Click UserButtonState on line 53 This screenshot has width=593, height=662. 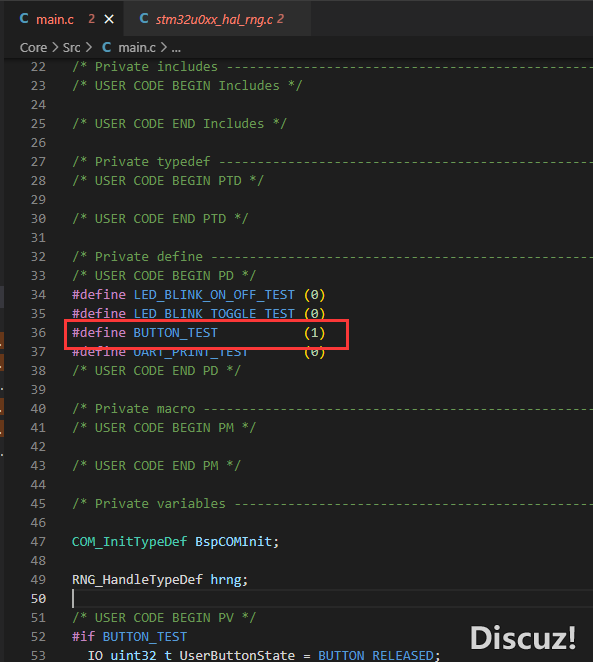click(x=237, y=655)
